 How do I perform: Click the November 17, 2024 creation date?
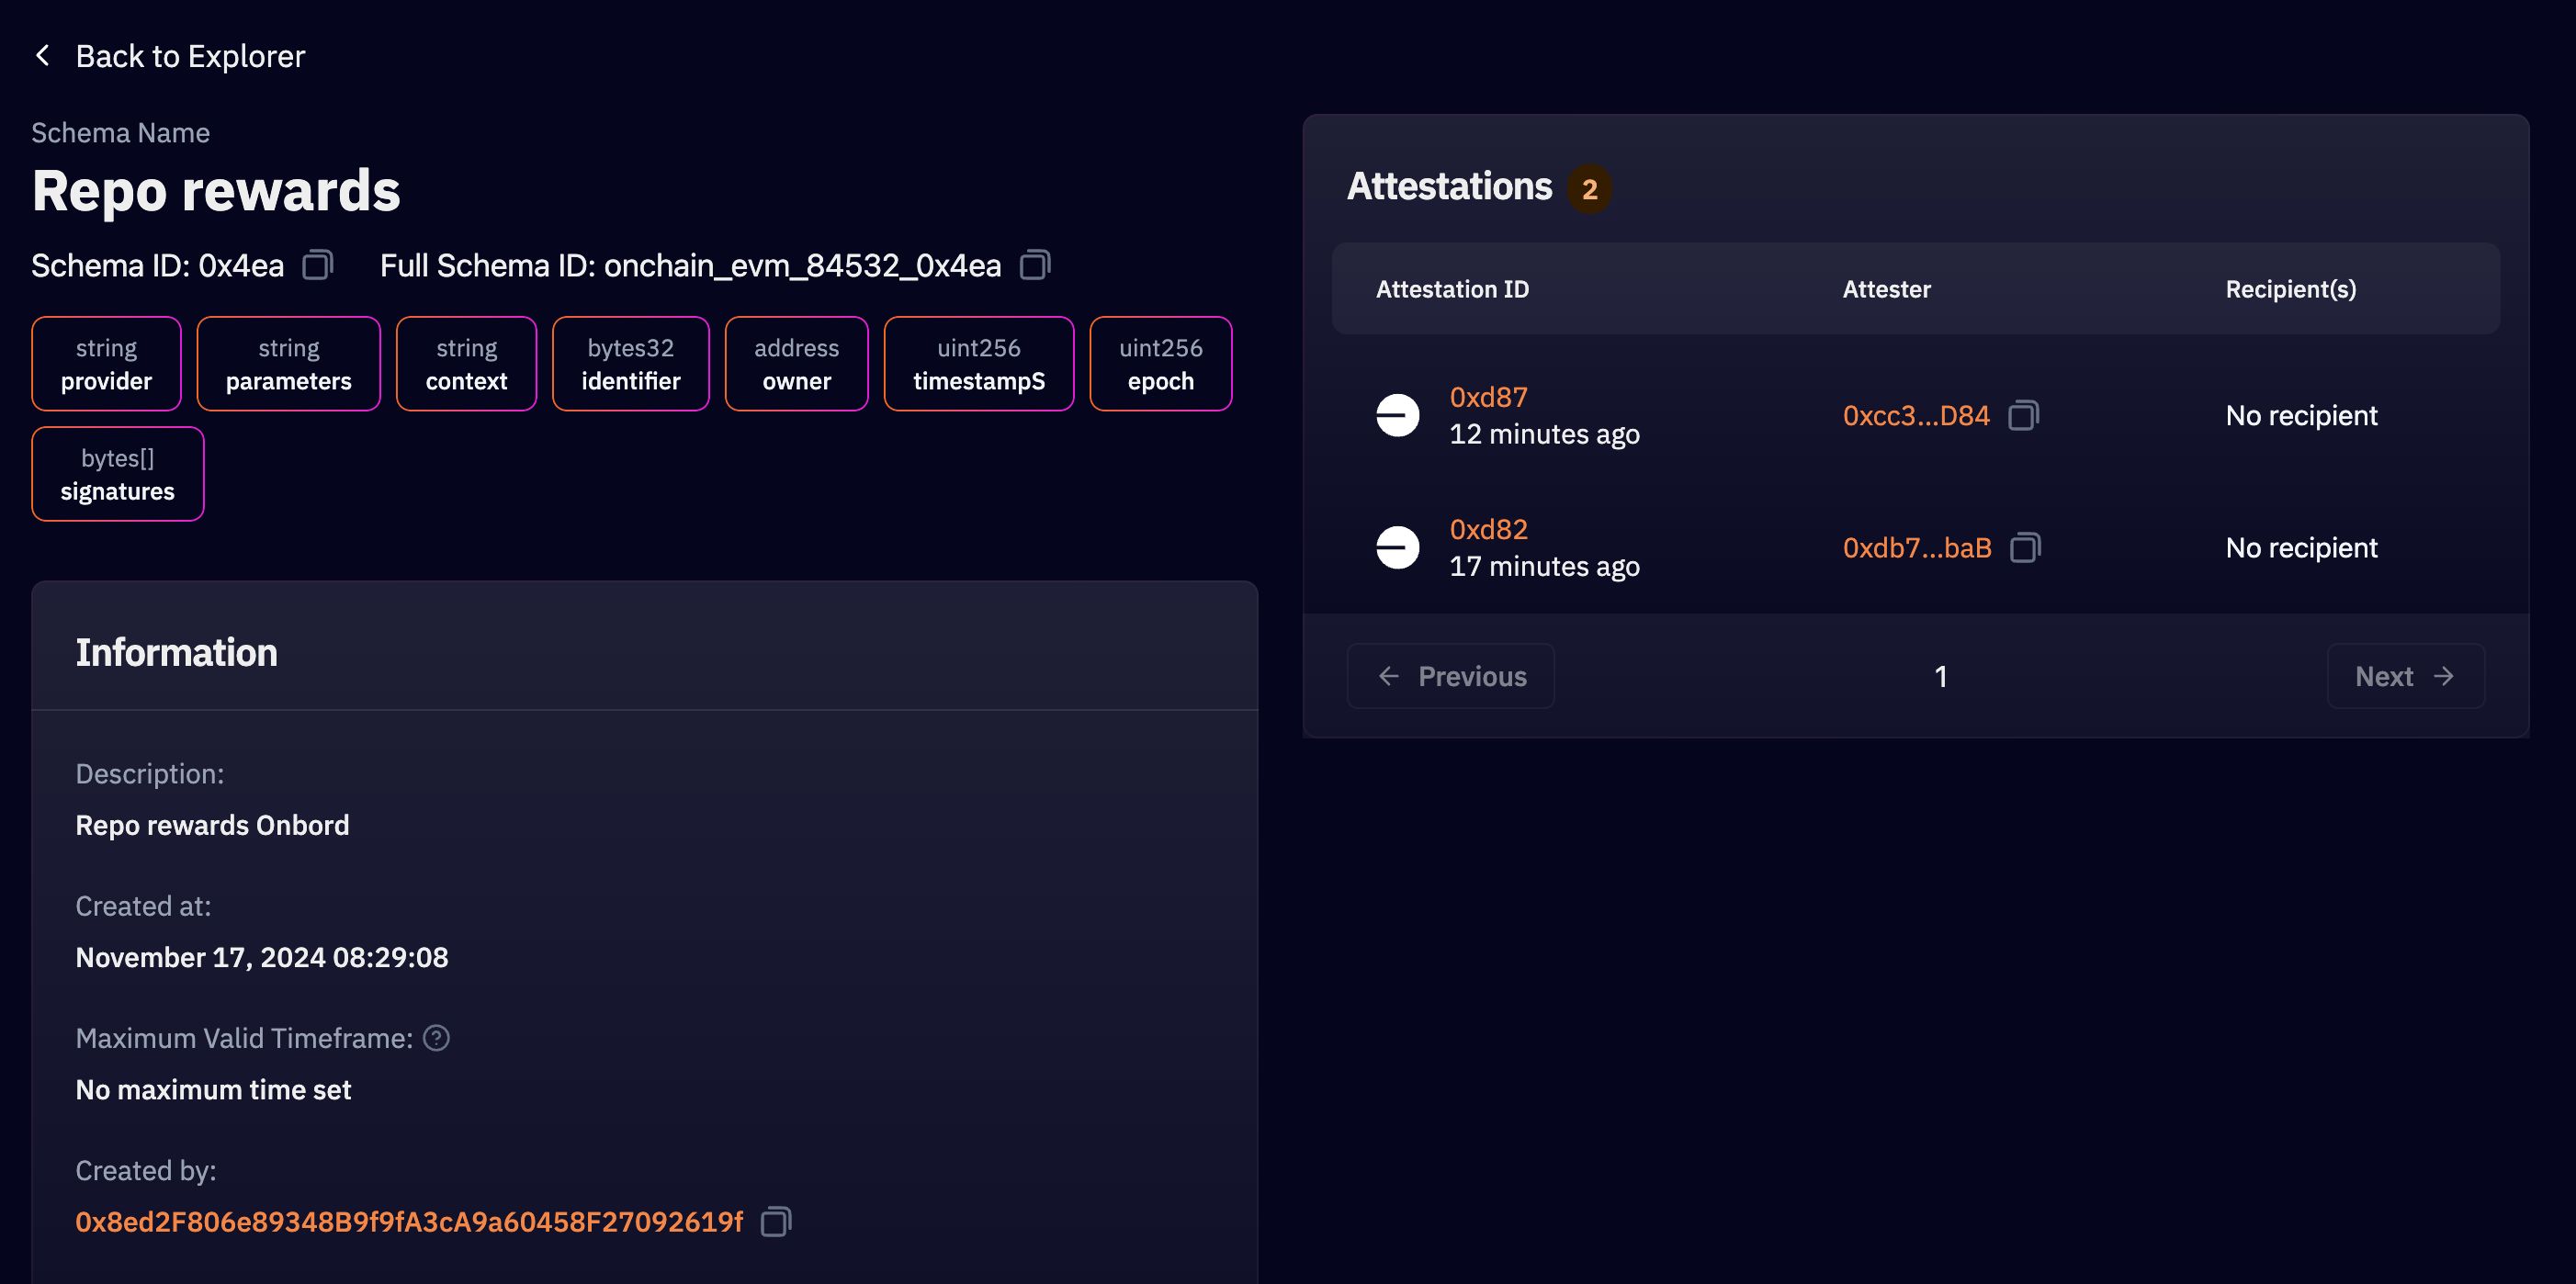click(x=262, y=957)
